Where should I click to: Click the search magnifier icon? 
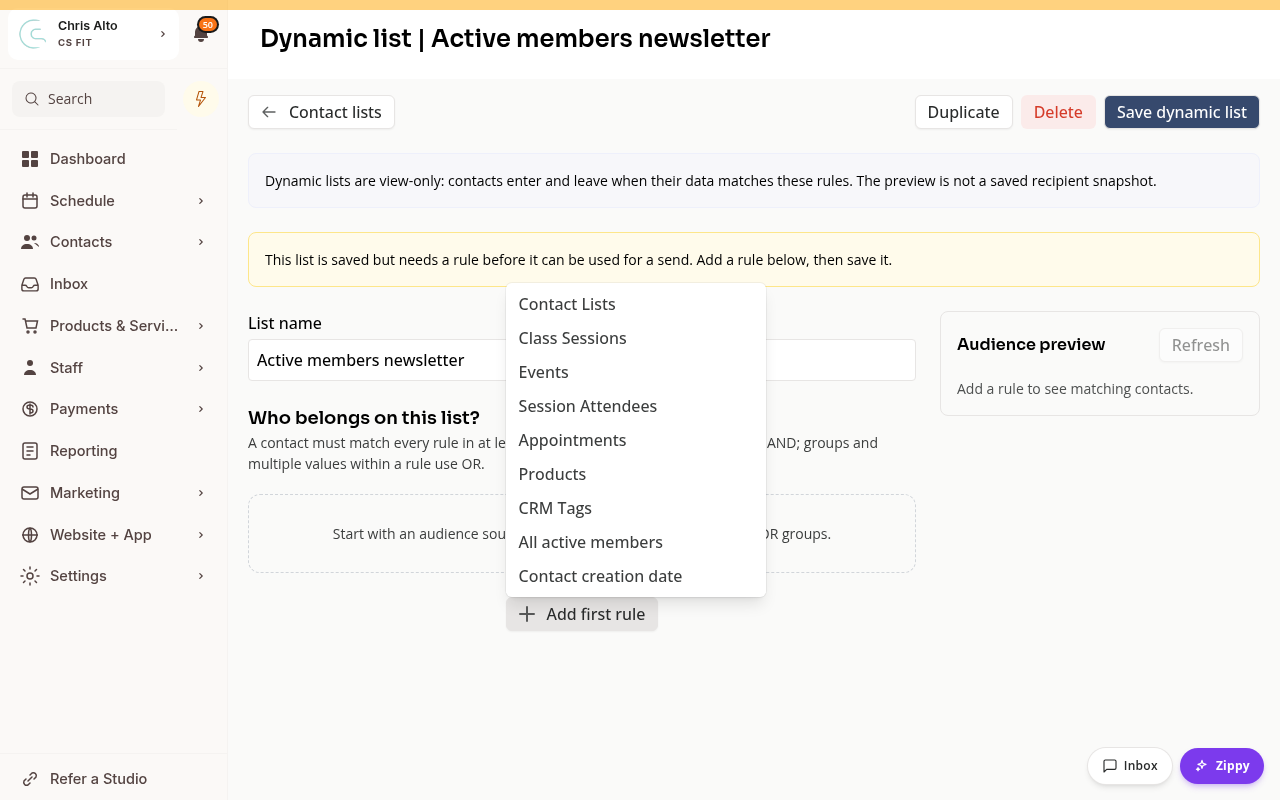(32, 99)
